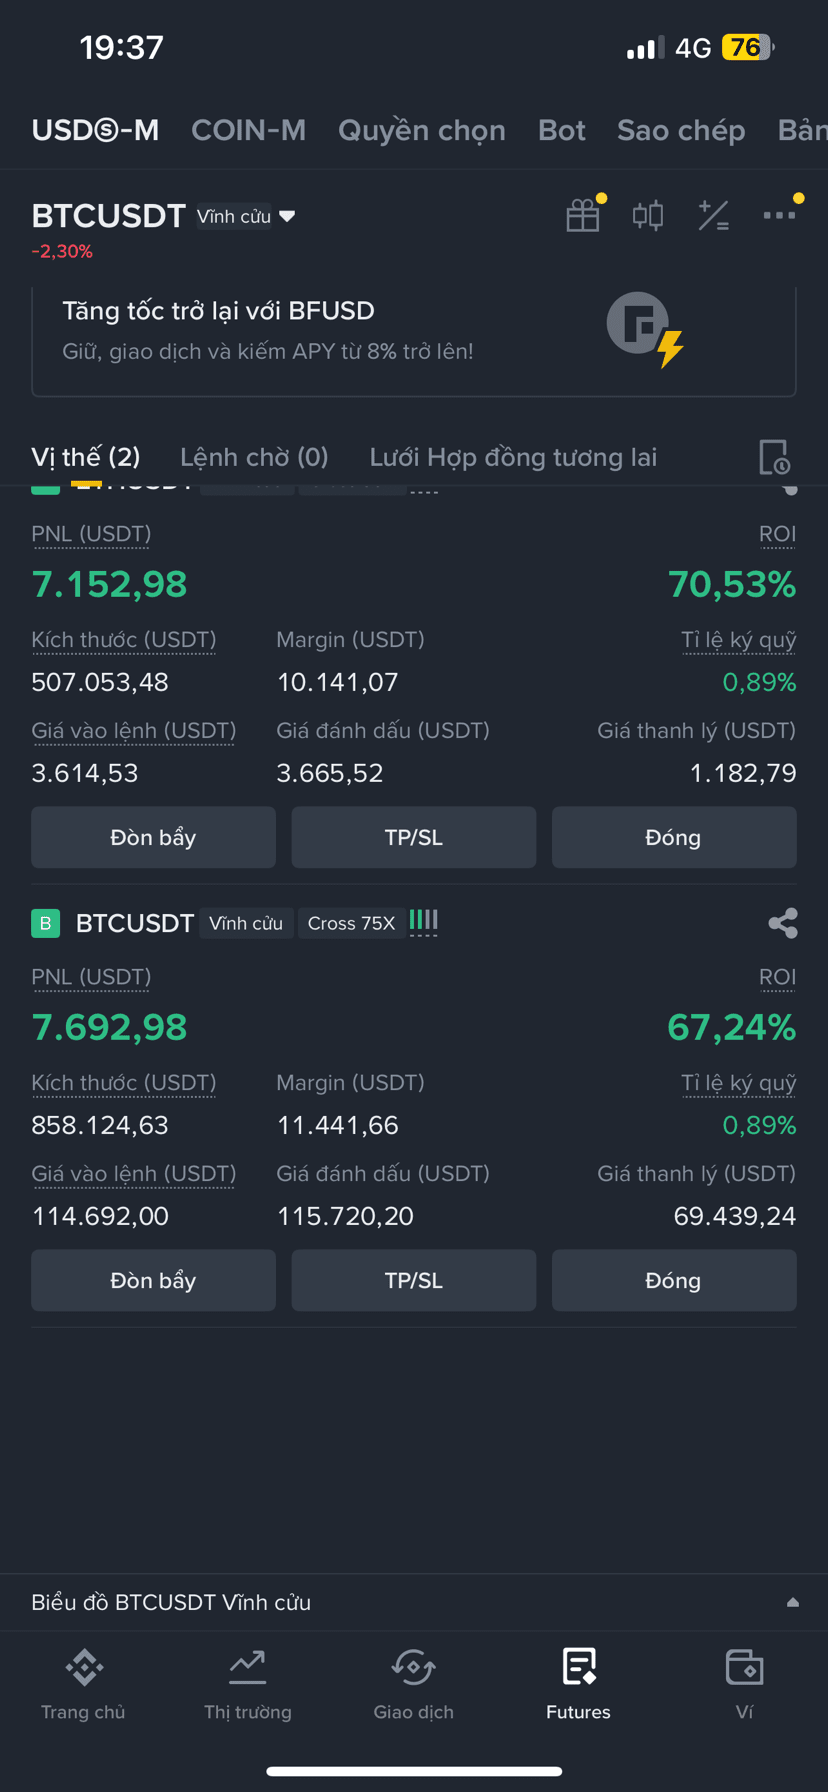The height and width of the screenshot is (1792, 828).
Task: Open order history clock-document icon
Action: [x=774, y=457]
